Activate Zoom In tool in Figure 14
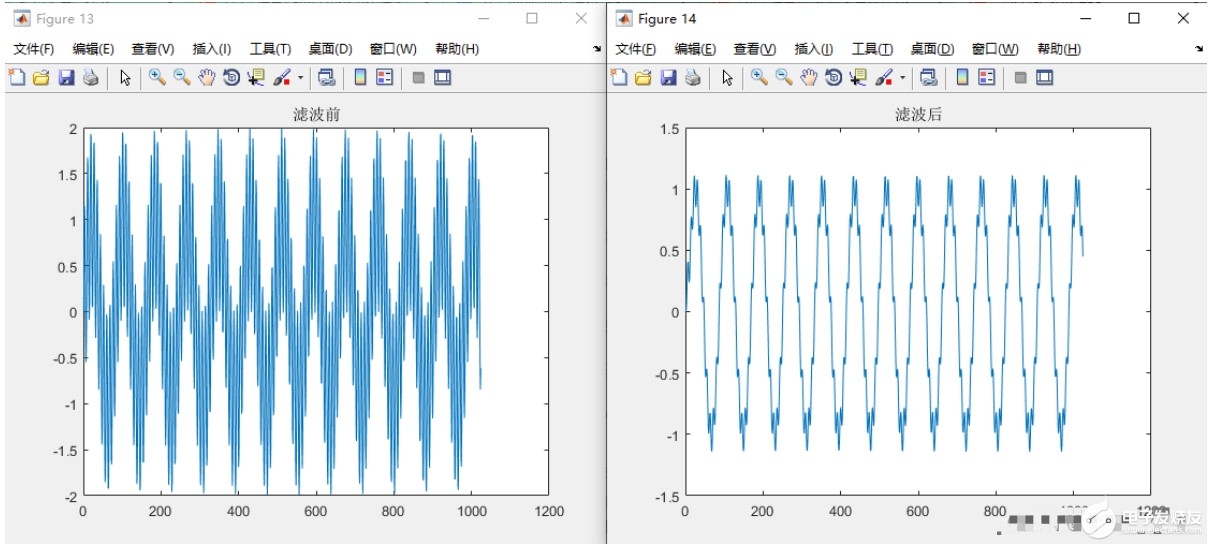Screen dimensions: 1208x545 point(759,77)
